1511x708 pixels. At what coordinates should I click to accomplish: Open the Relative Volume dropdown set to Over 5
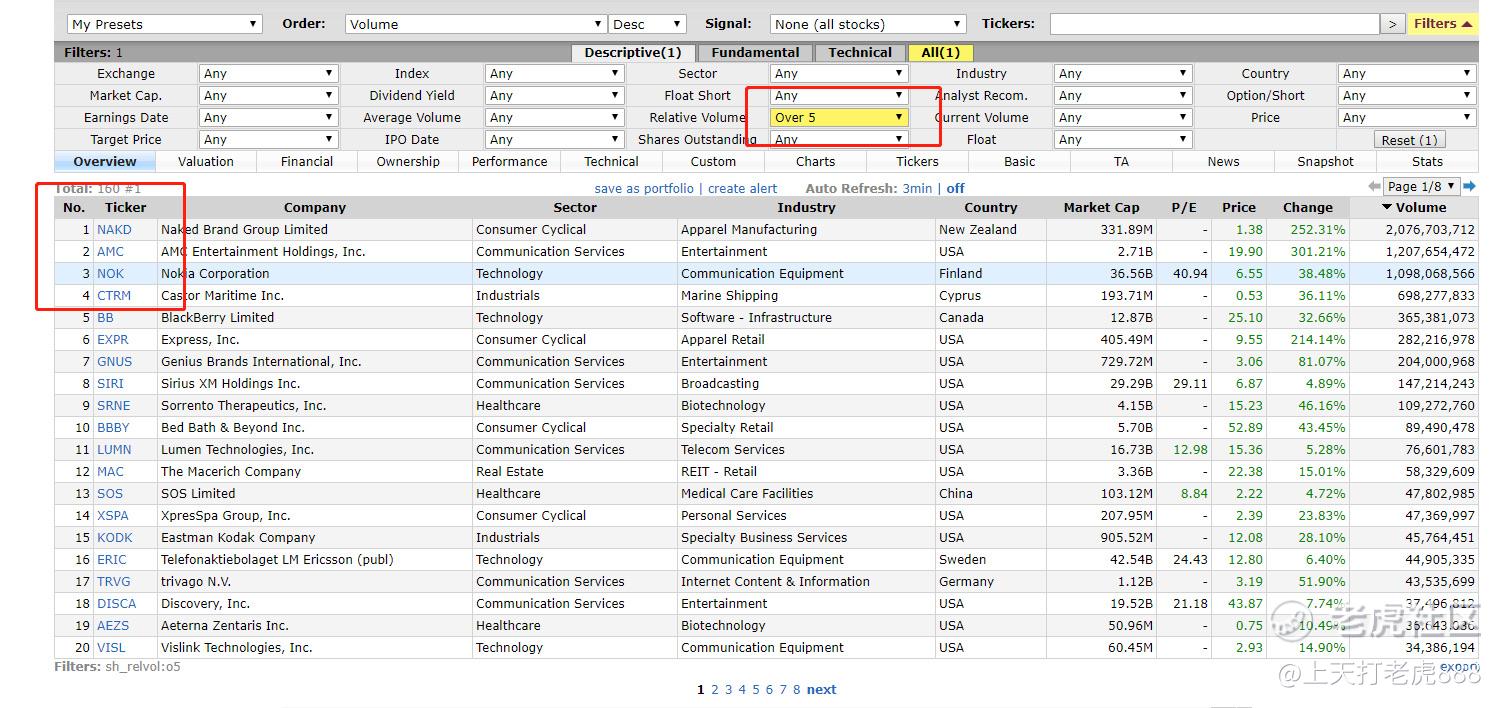pyautogui.click(x=839, y=117)
